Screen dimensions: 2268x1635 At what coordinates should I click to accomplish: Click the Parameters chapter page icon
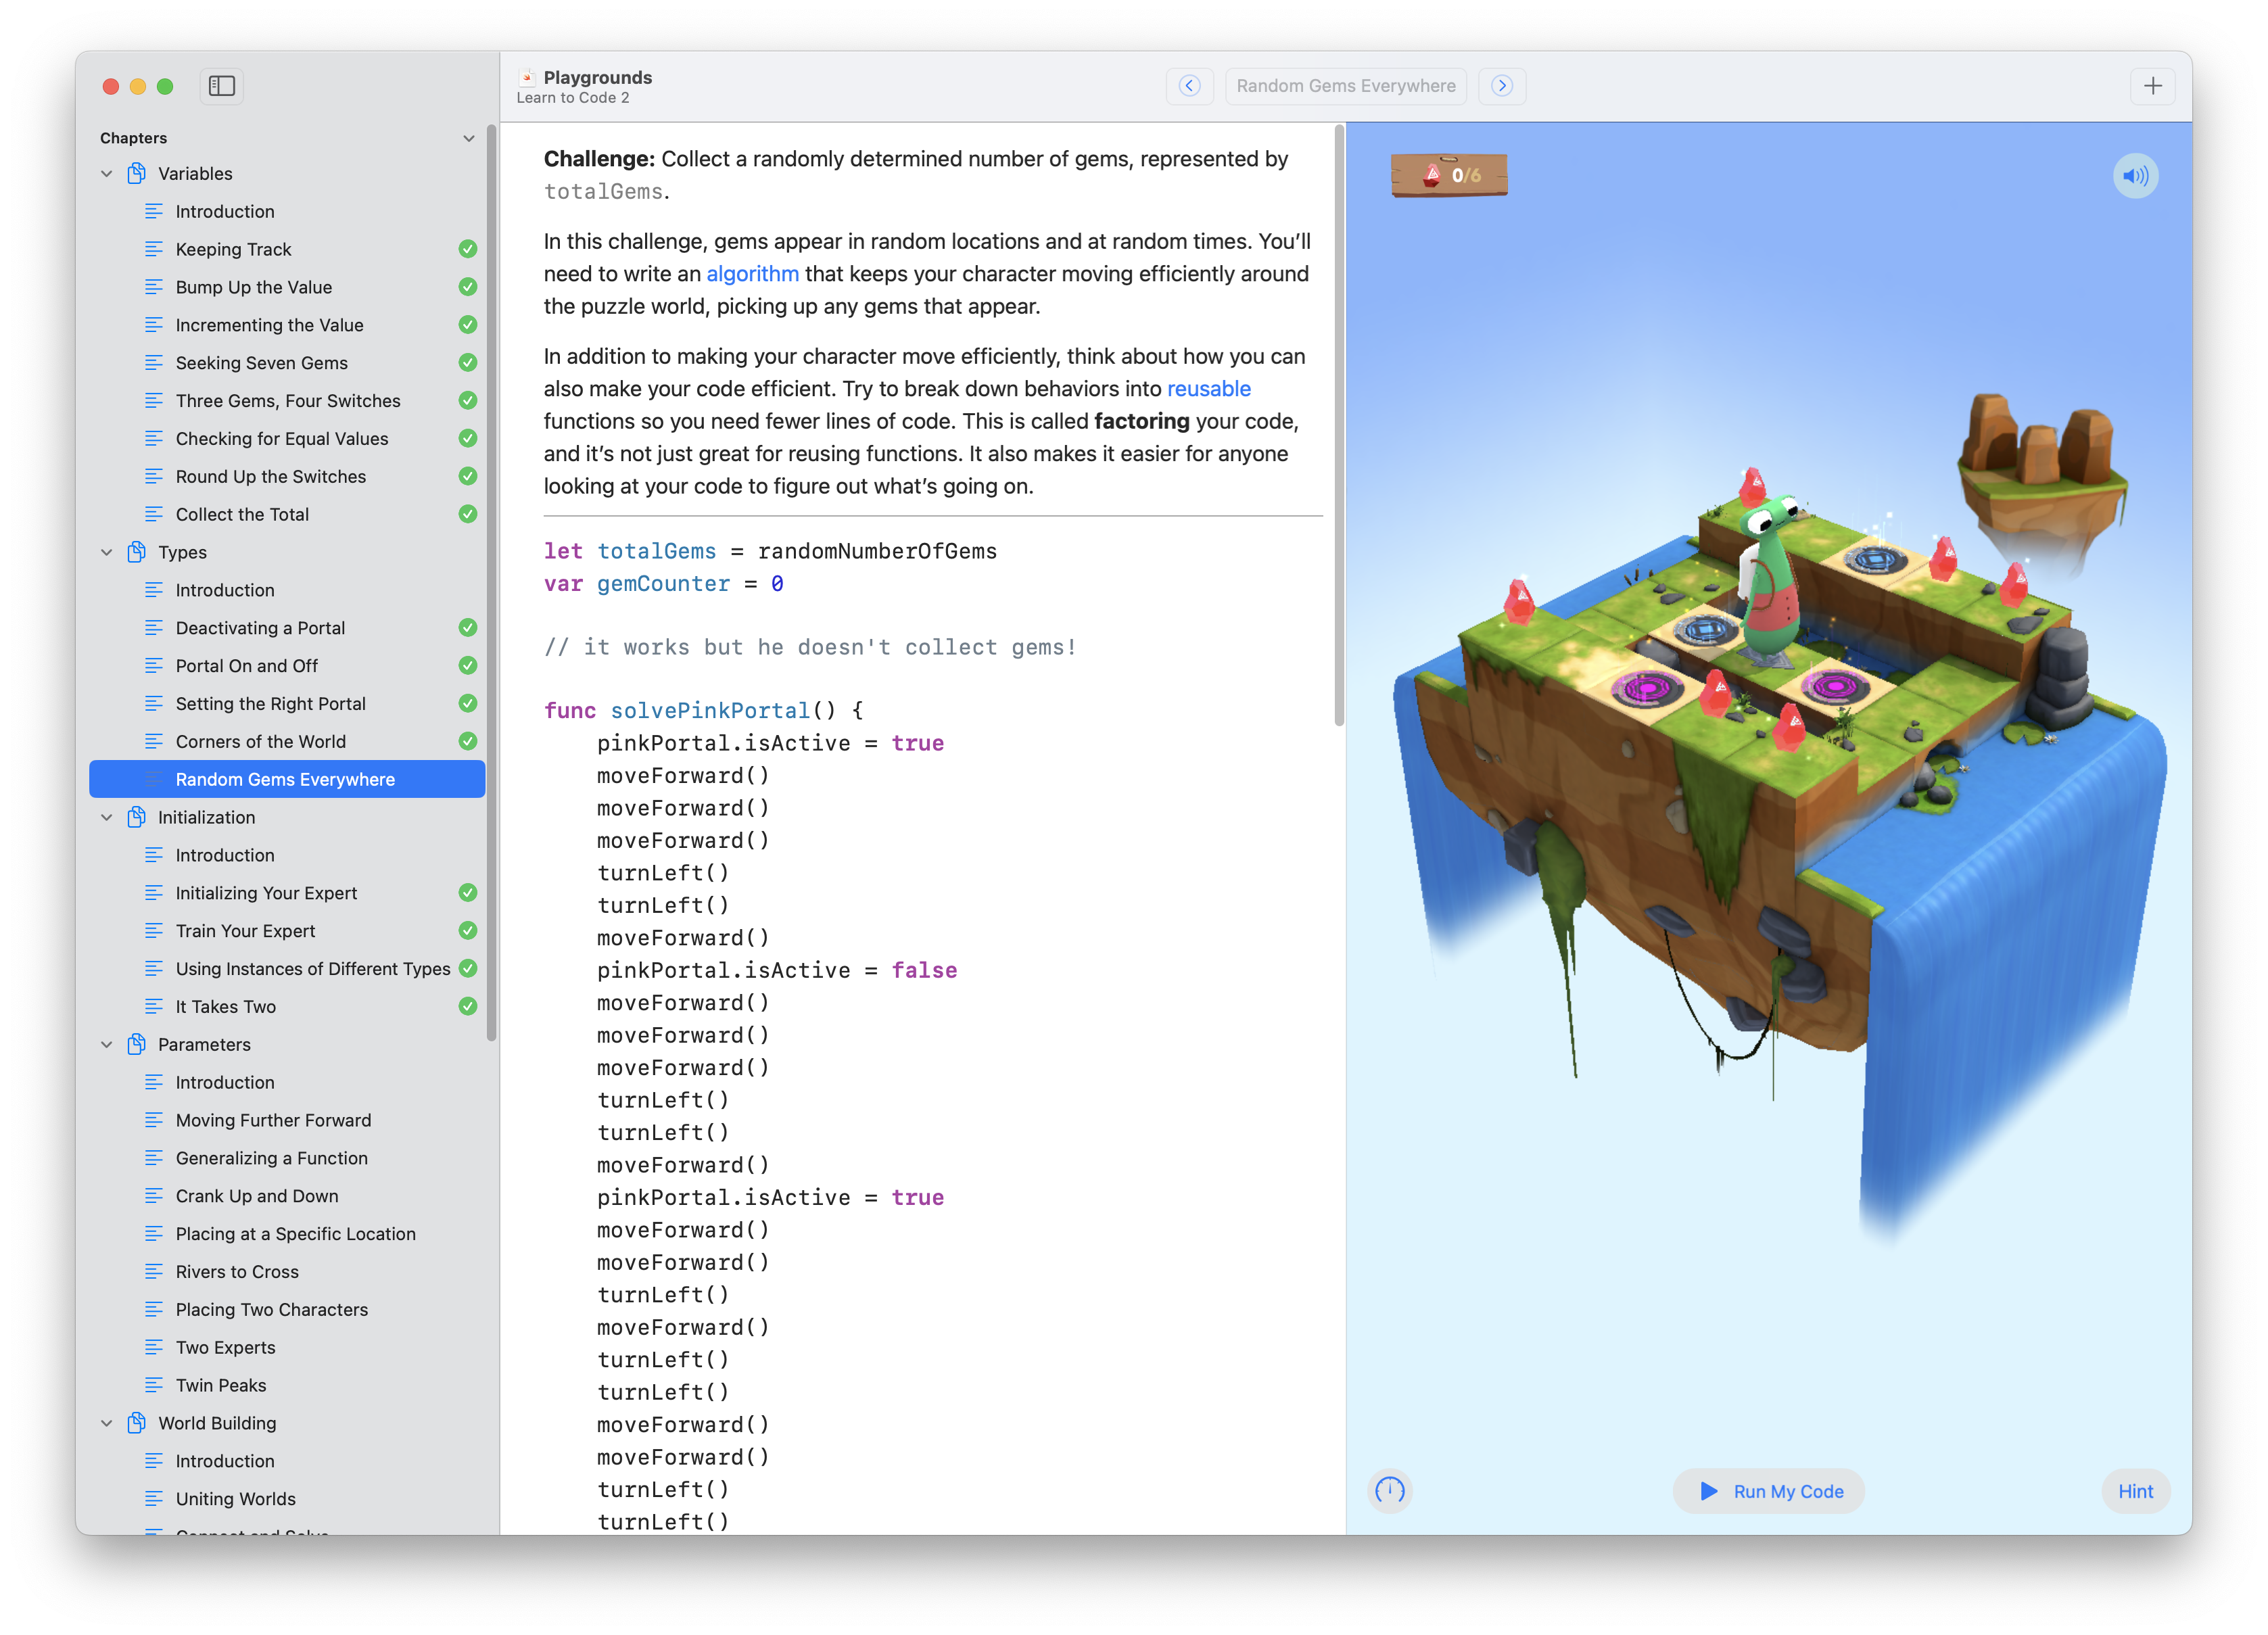click(x=137, y=1044)
